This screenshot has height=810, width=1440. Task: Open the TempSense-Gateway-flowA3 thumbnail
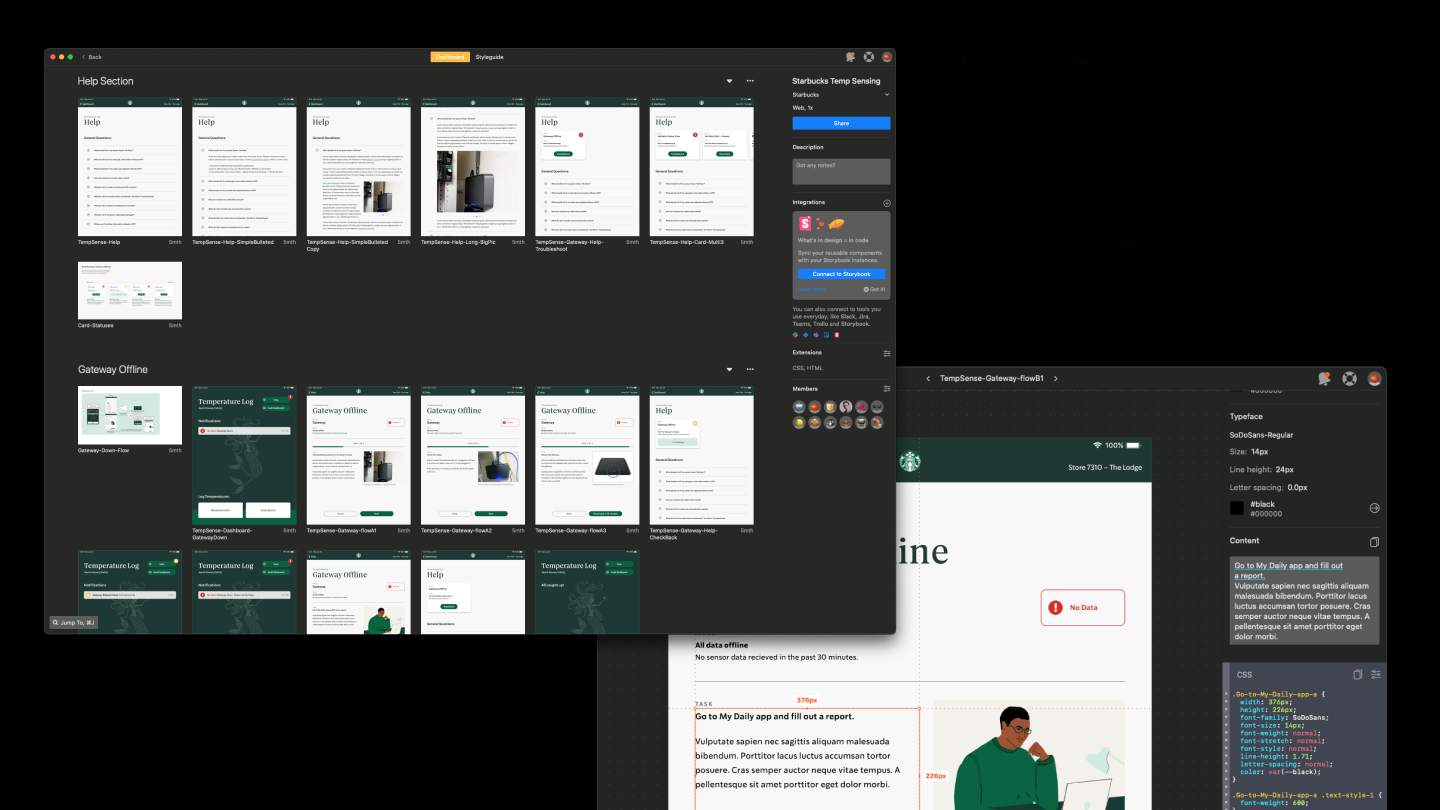click(587, 456)
